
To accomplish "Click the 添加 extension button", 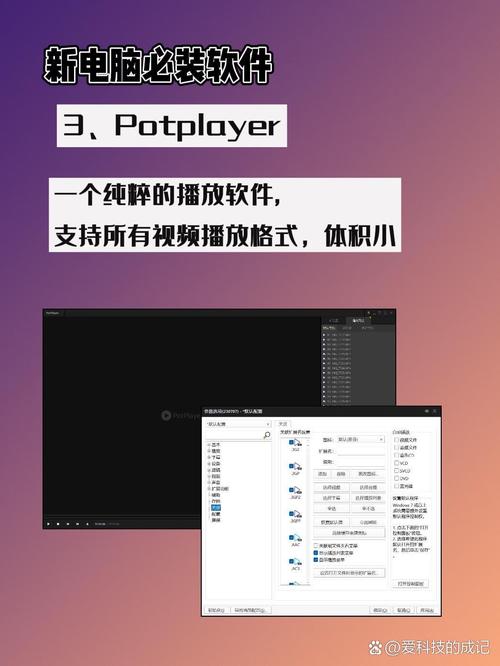I will pyautogui.click(x=322, y=474).
